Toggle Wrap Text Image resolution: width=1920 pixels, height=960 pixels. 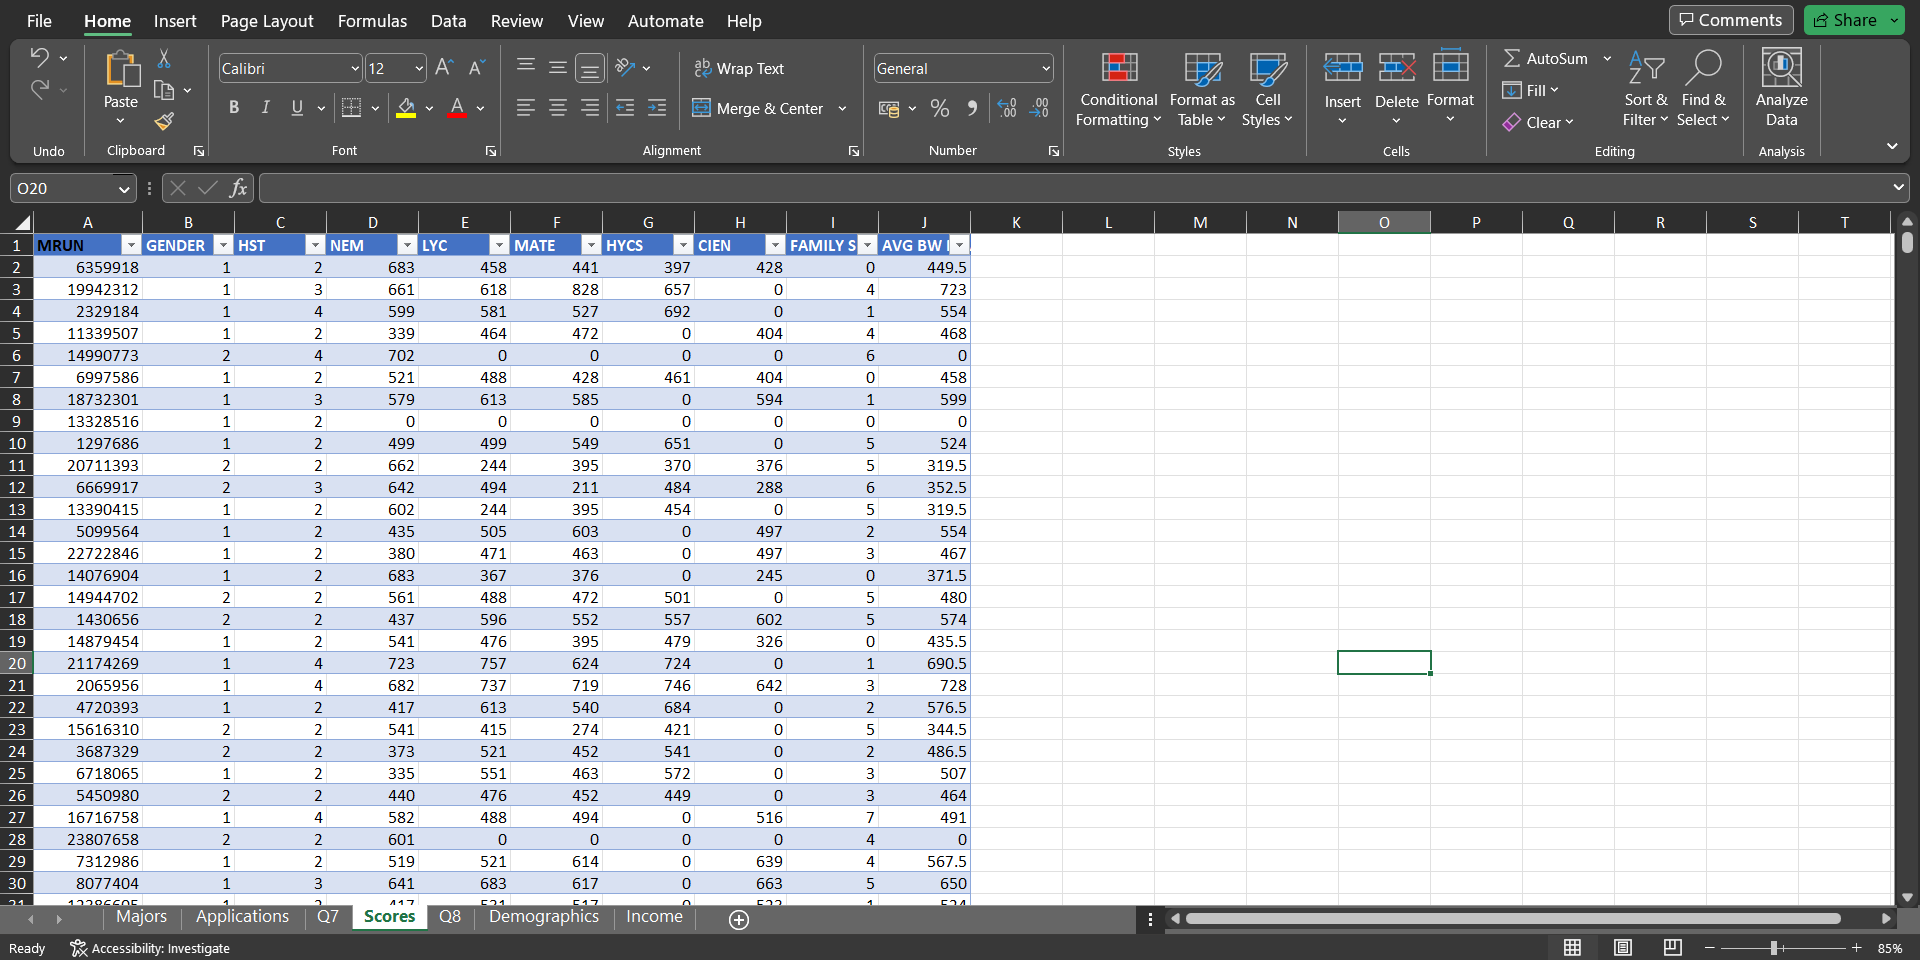pyautogui.click(x=739, y=68)
